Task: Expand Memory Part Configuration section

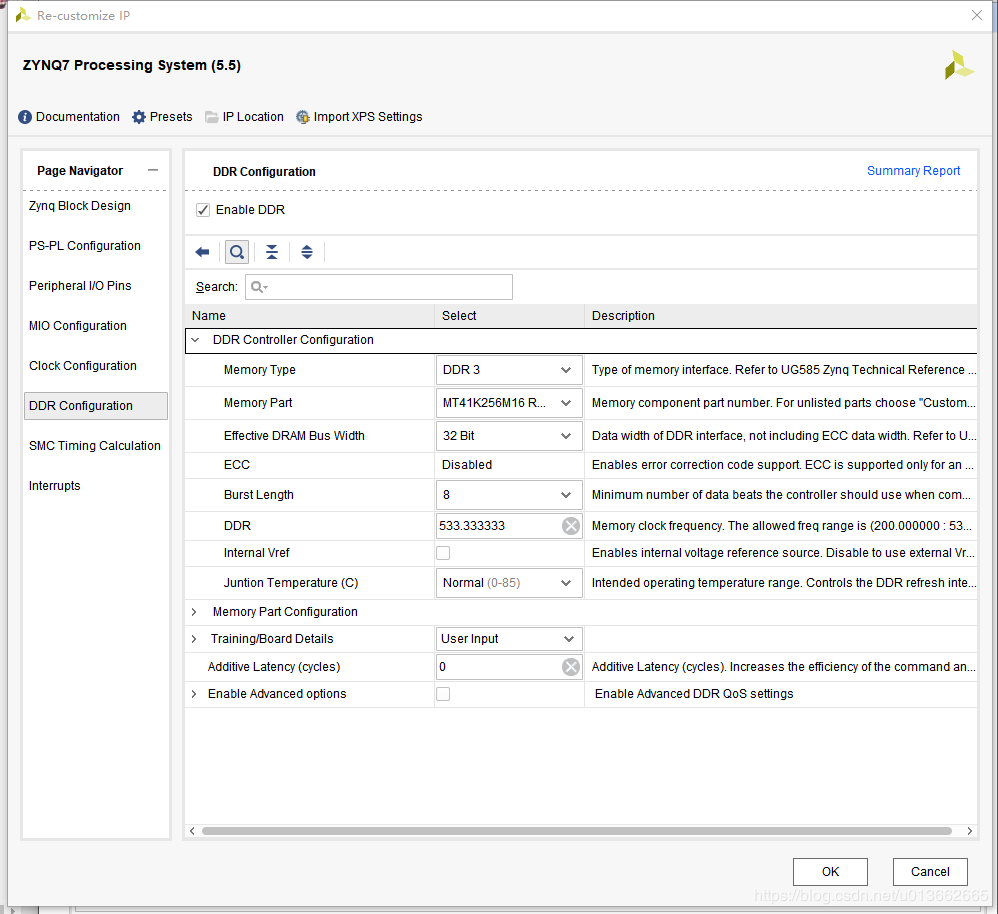Action: tap(194, 612)
